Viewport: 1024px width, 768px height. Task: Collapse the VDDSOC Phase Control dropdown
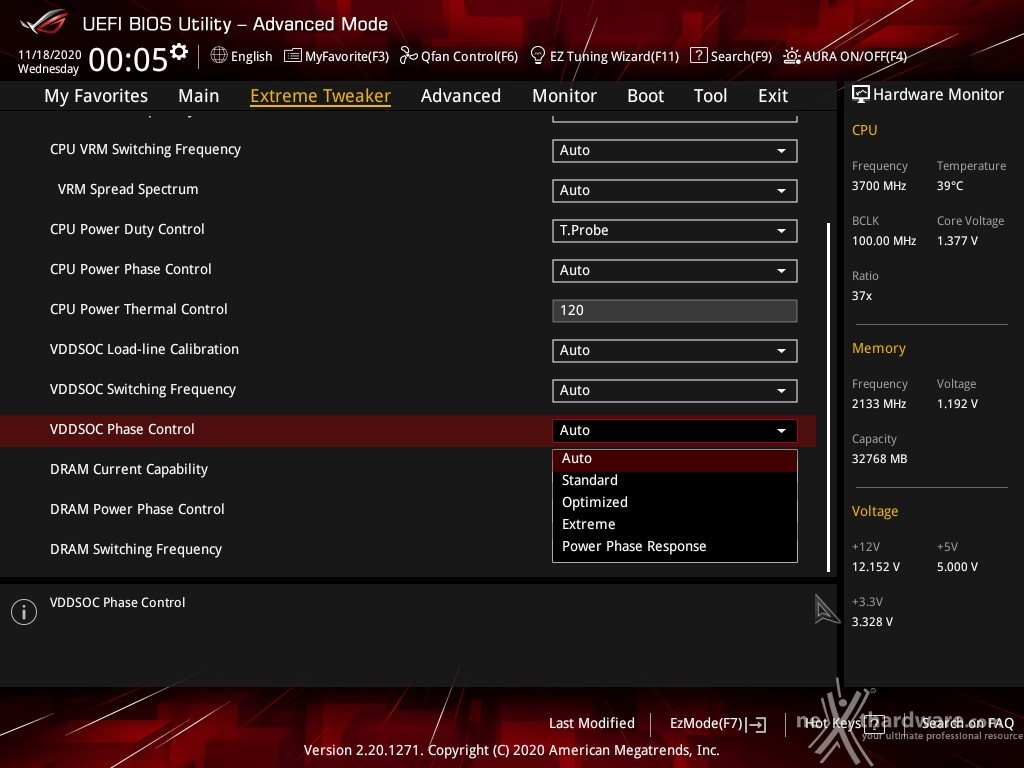tap(675, 430)
